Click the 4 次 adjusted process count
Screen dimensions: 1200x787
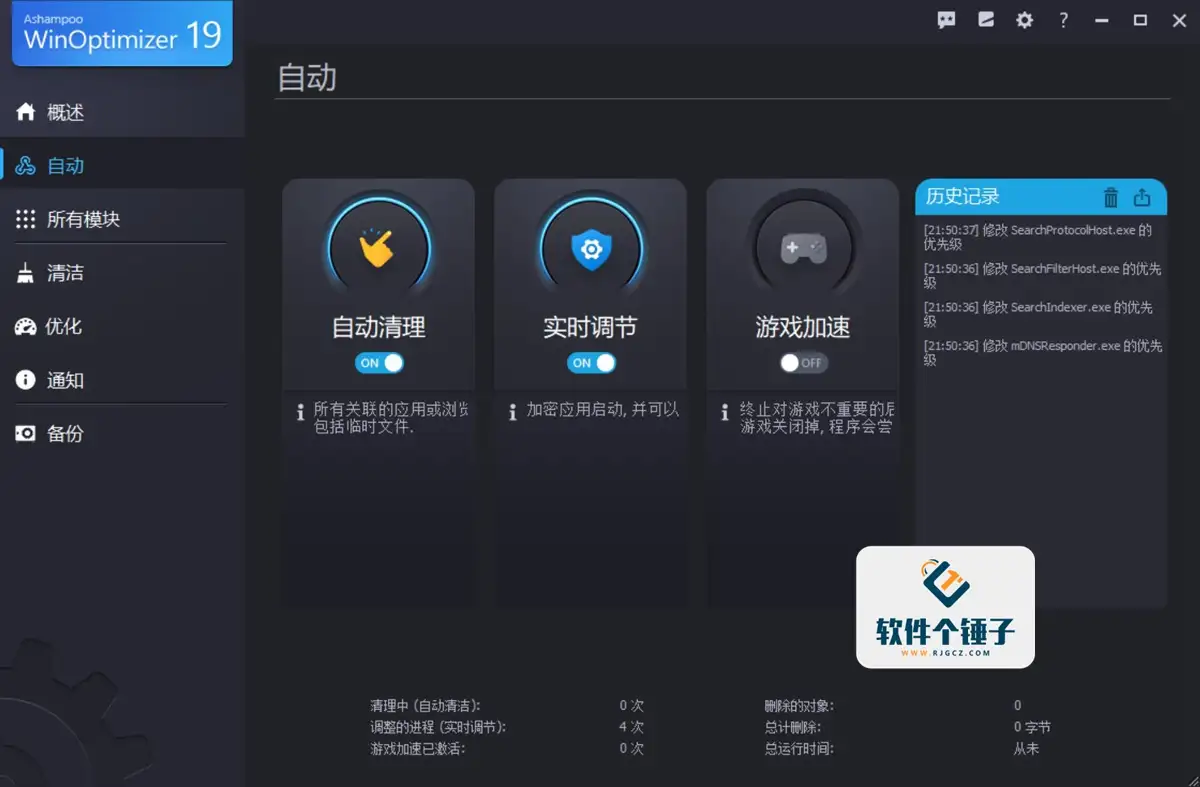point(631,727)
